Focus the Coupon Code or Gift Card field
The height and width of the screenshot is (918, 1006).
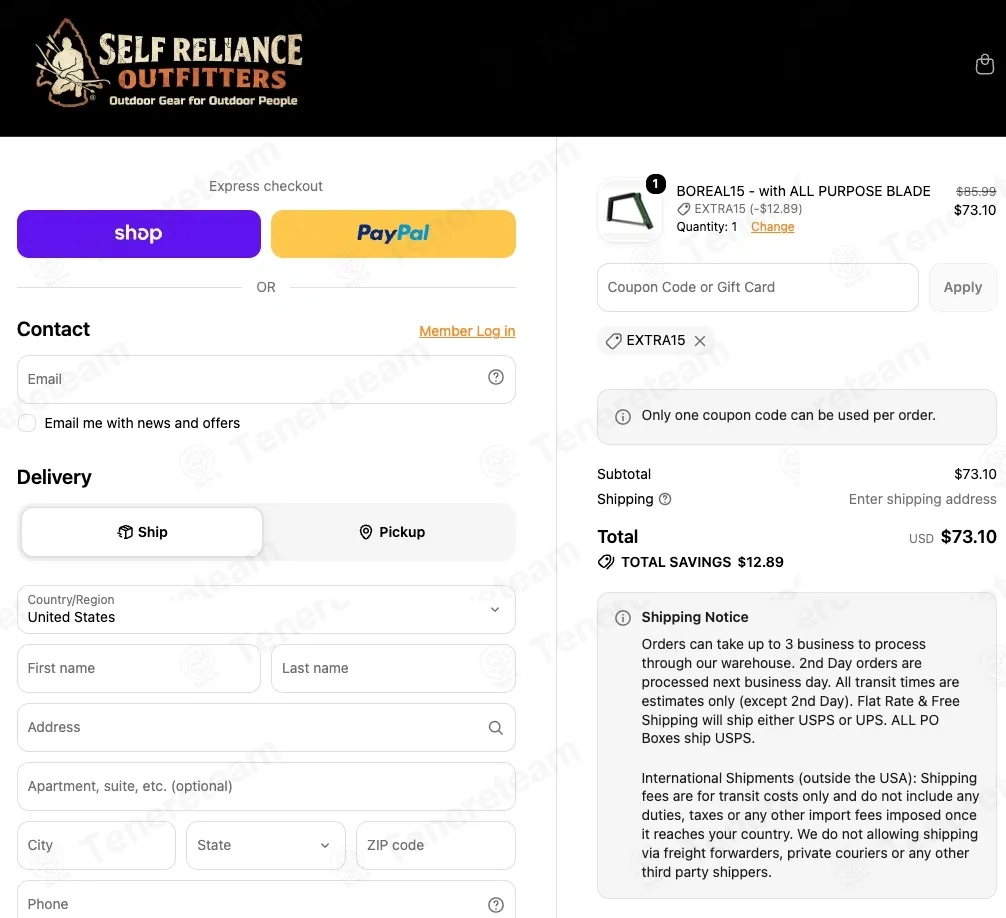(x=758, y=287)
